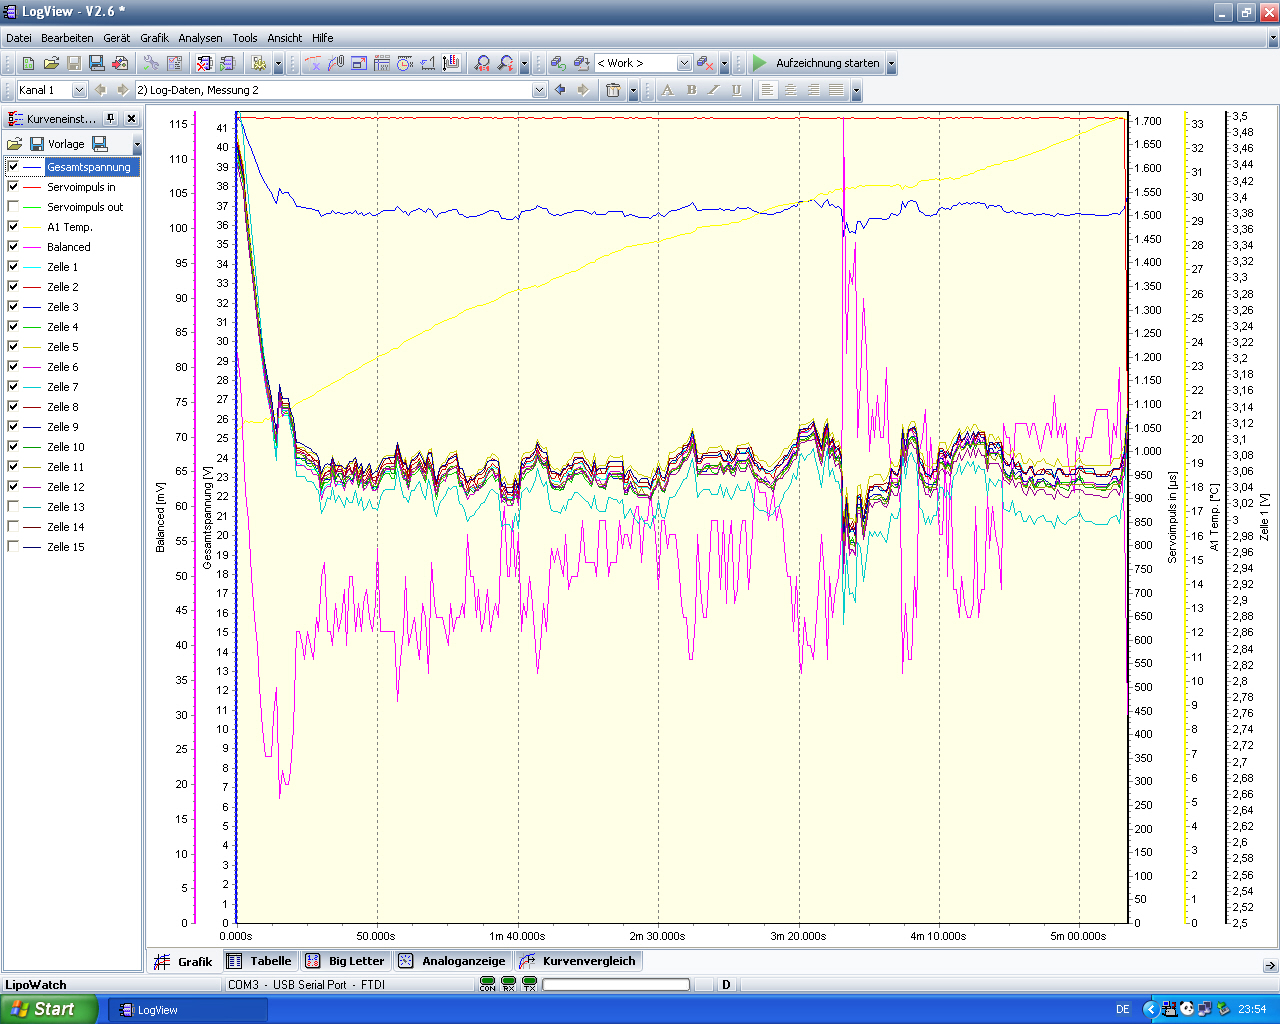This screenshot has width=1280, height=1024.
Task: Uncheck the Zelle 6 checkbox
Action: click(x=13, y=367)
